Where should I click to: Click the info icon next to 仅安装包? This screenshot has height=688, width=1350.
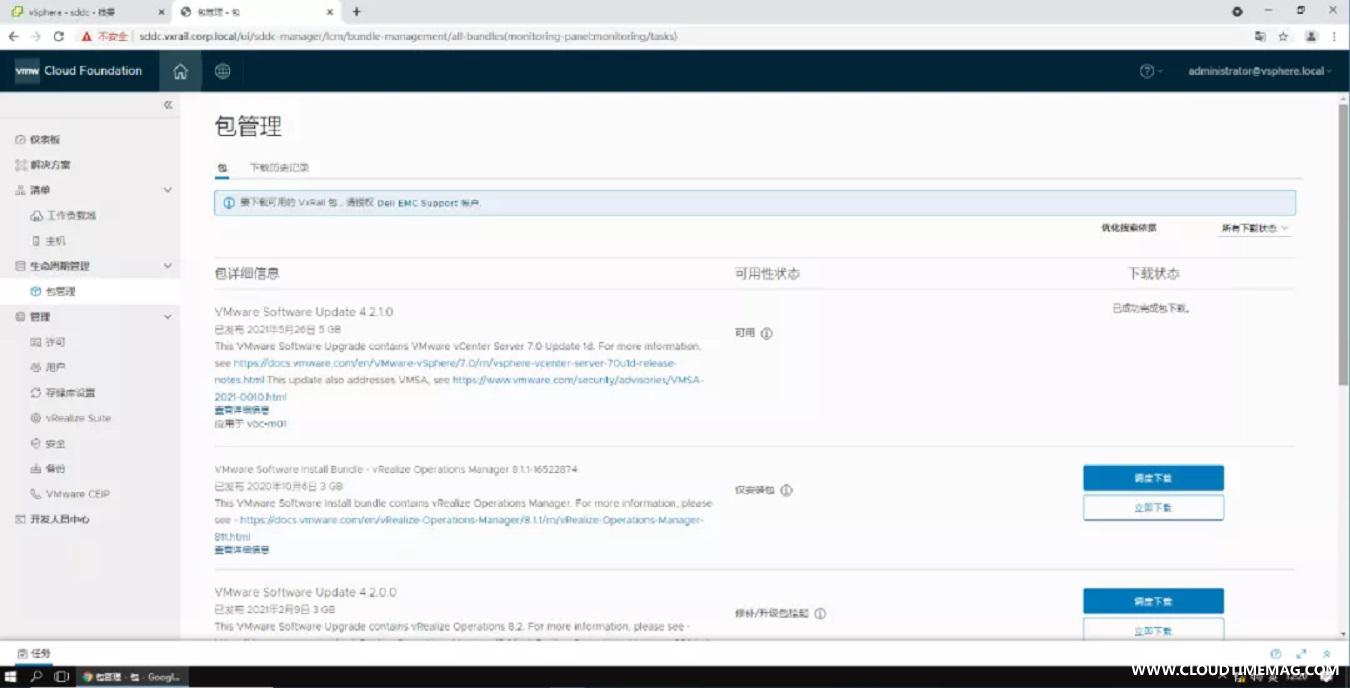pyautogui.click(x=786, y=491)
